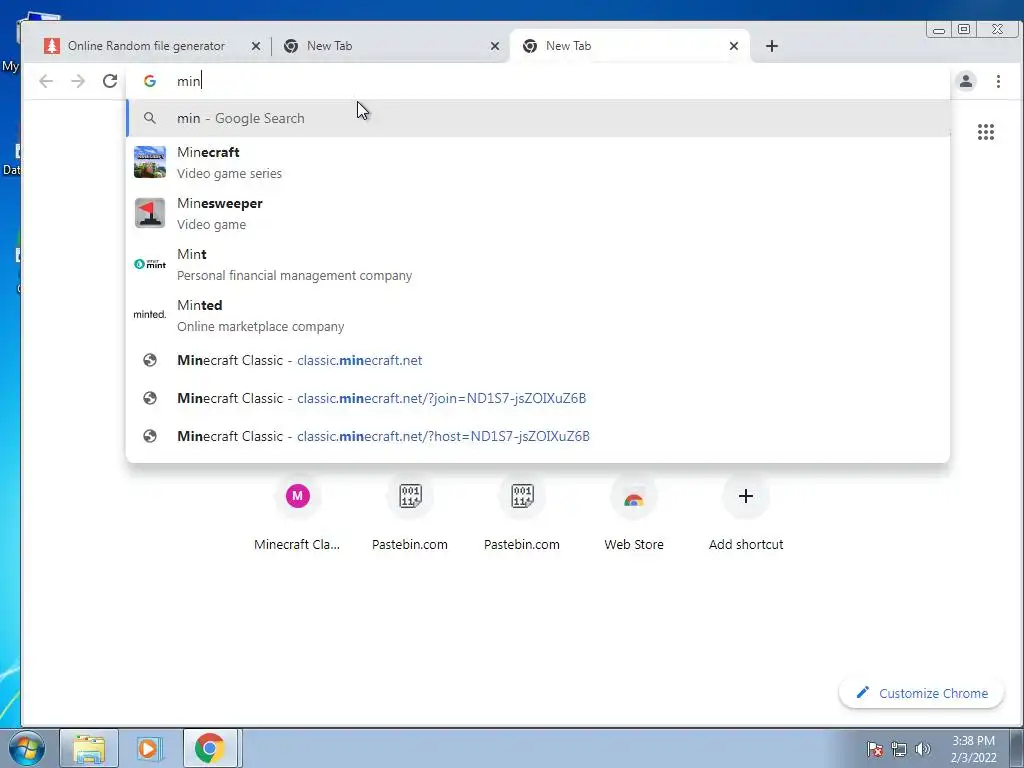Open the classic.minecraft.net ?host= suggestion
This screenshot has width=1024, height=768.
(x=538, y=436)
